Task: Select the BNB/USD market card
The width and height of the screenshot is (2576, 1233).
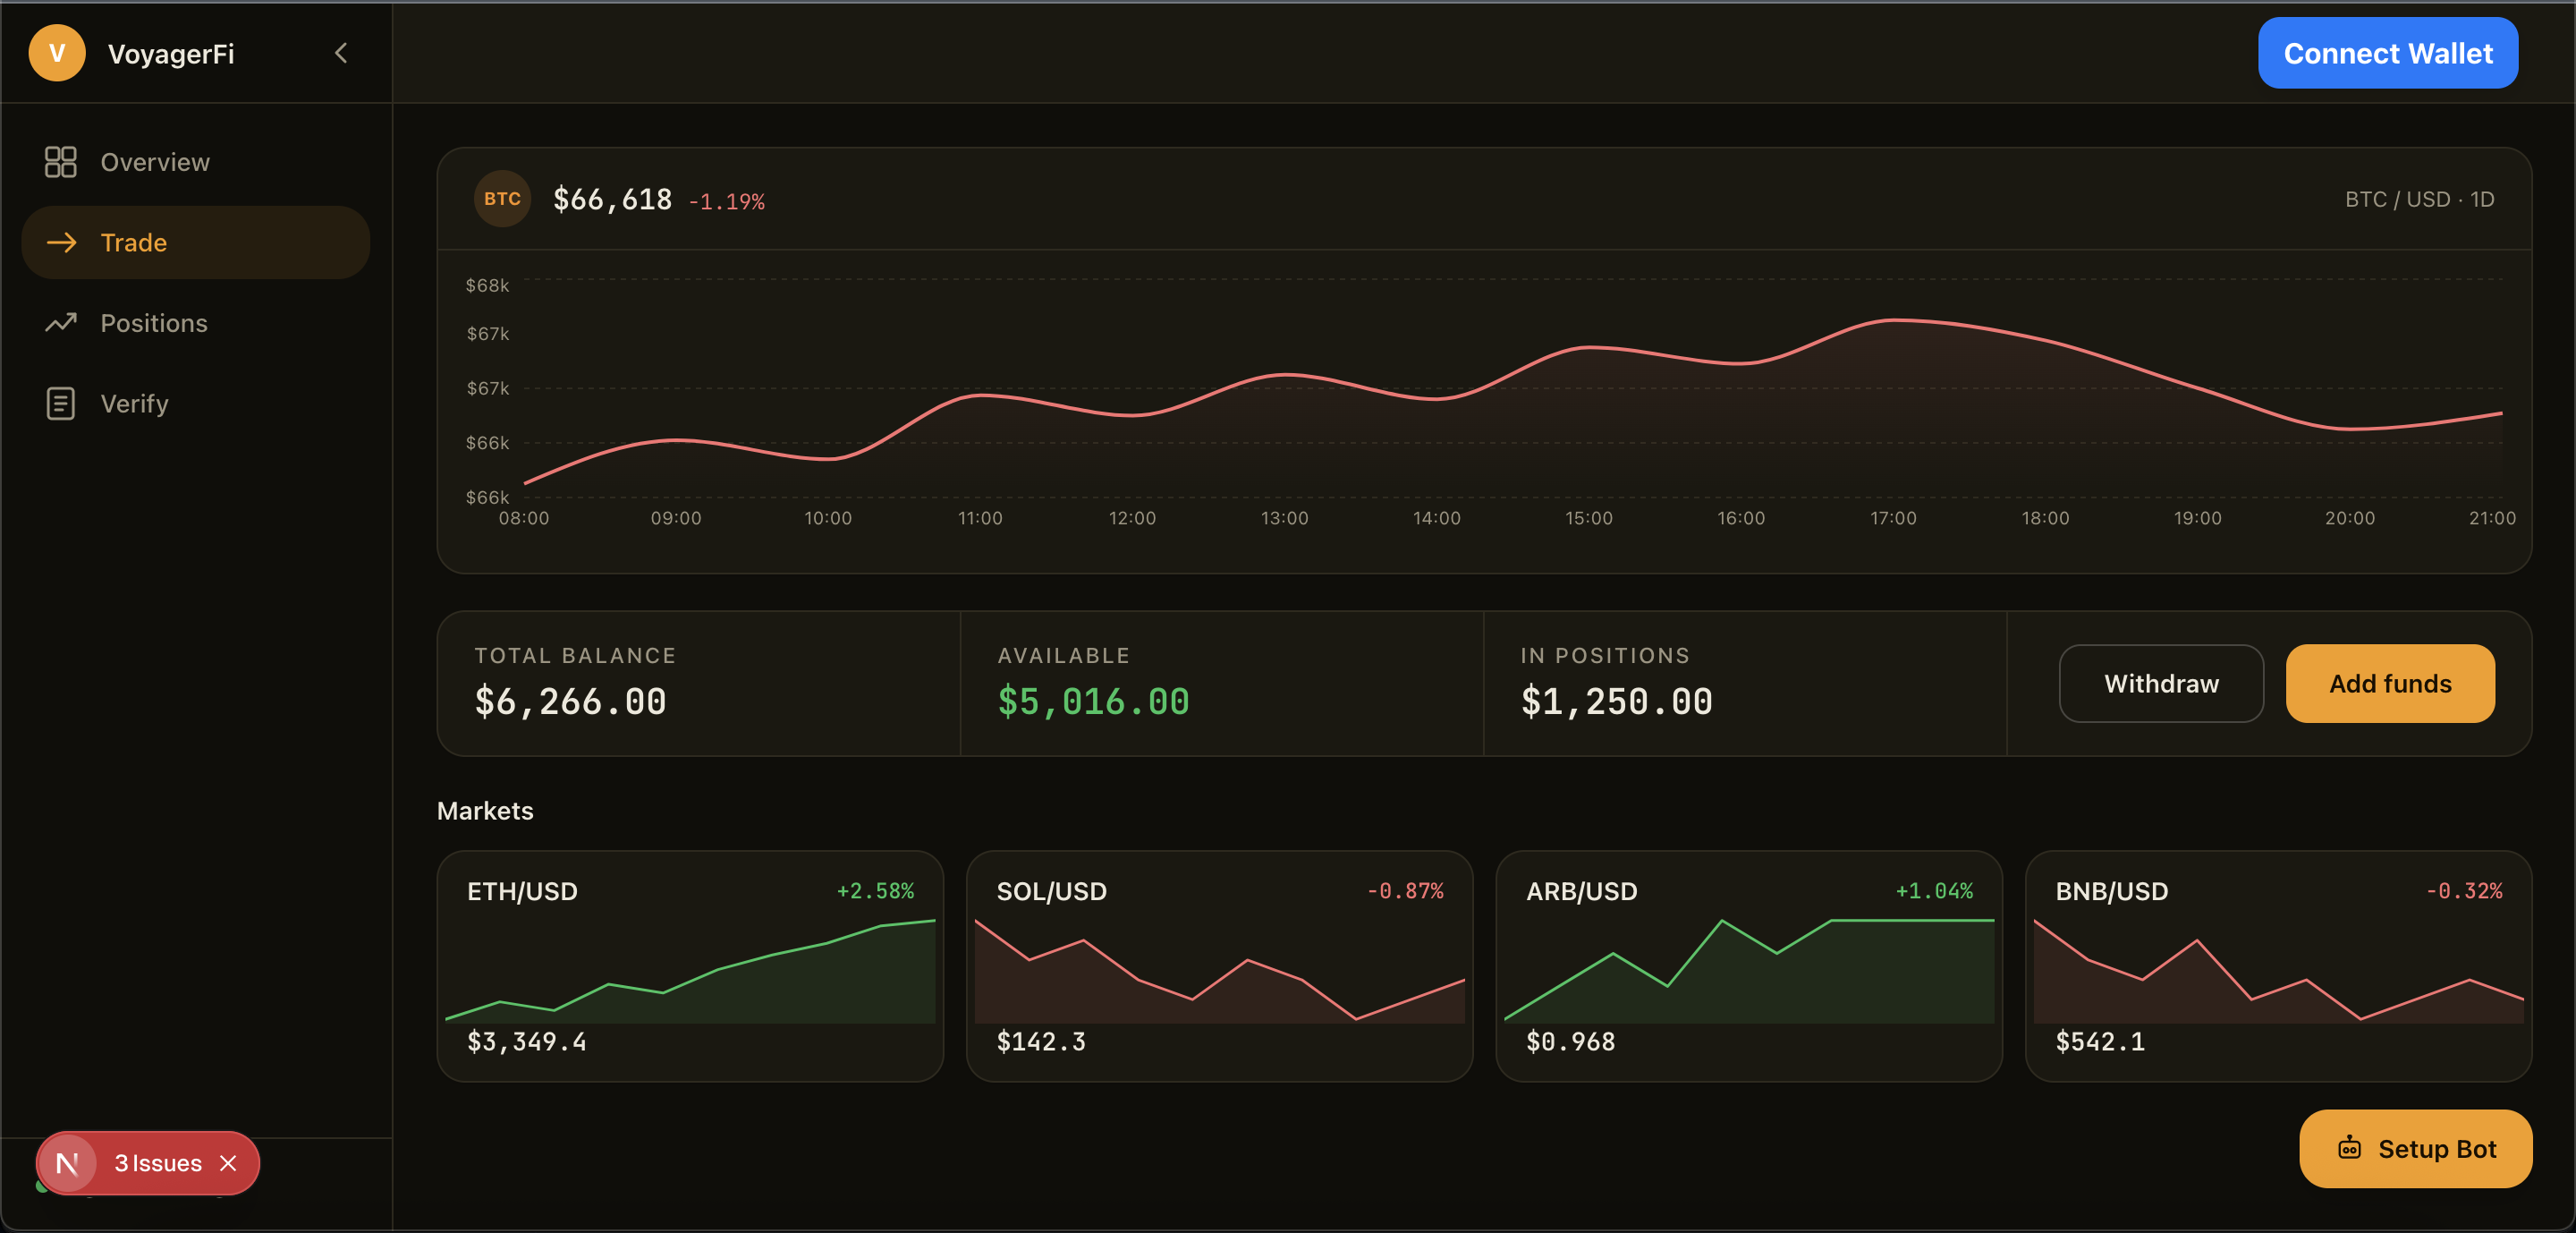Action: 2278,966
